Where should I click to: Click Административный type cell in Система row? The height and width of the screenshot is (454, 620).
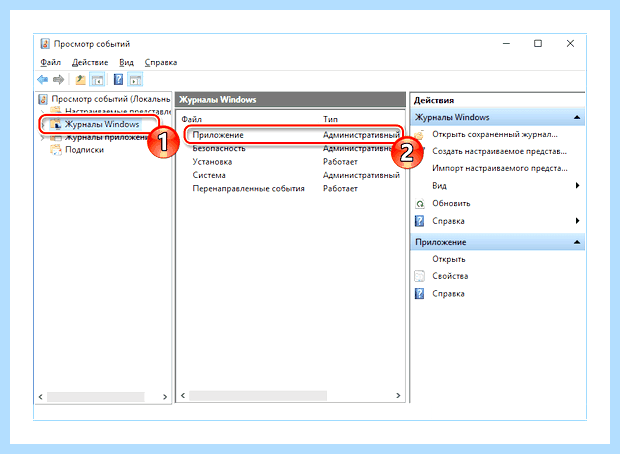coord(361,175)
